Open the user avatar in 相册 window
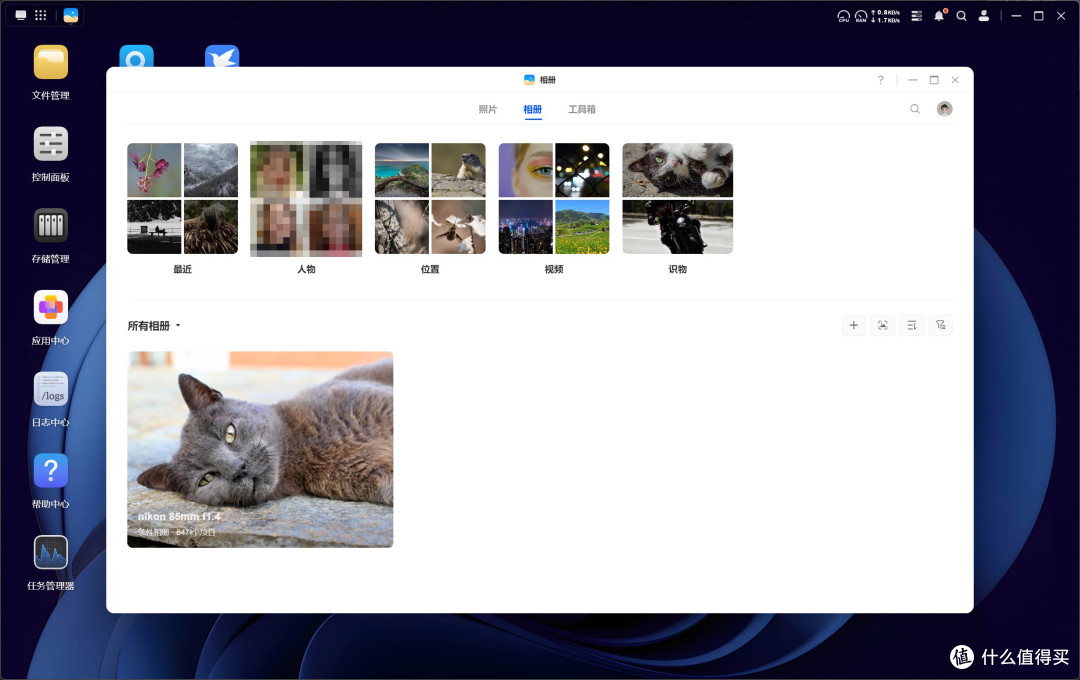 click(x=944, y=109)
